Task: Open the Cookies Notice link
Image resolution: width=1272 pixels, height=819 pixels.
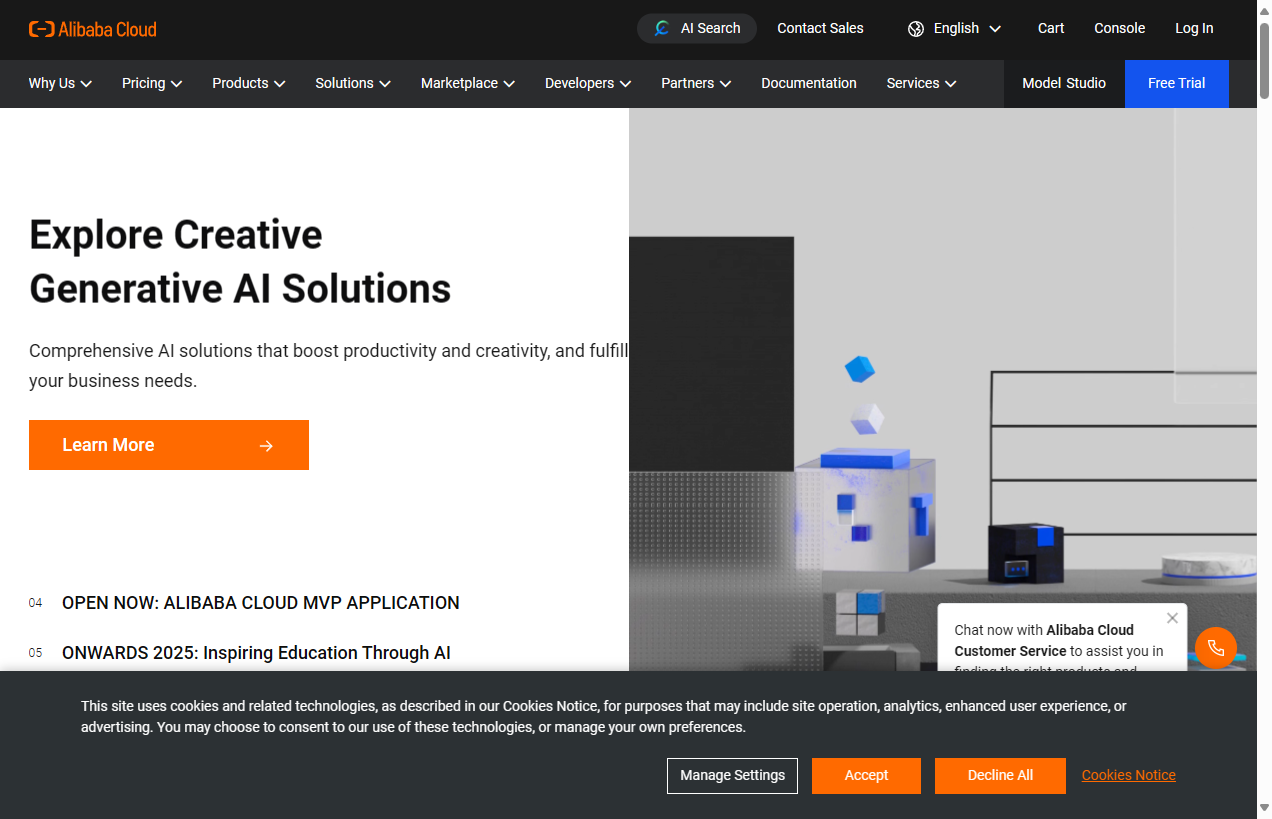Action: 1128,775
